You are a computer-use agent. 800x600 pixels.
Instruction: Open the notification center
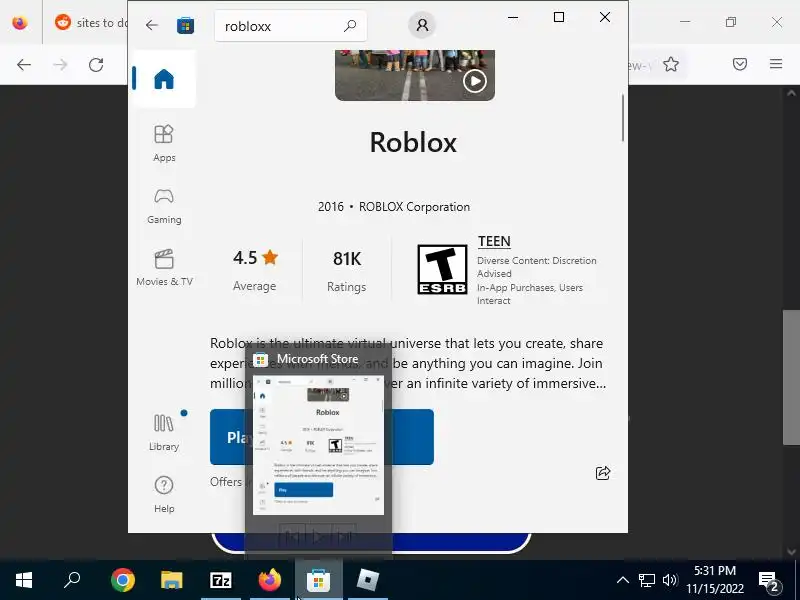(769, 580)
